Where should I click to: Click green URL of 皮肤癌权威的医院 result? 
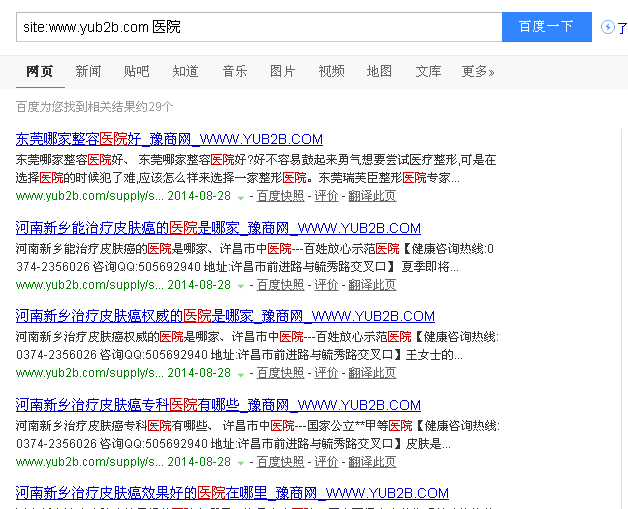(x=90, y=373)
